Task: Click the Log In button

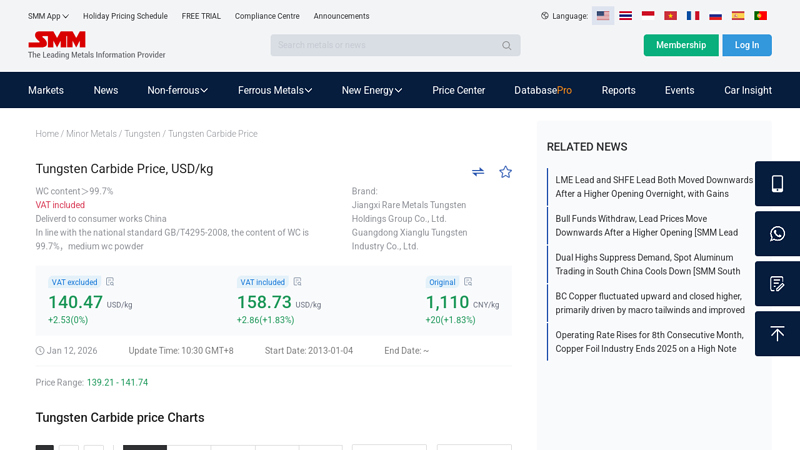Action: 746,45
